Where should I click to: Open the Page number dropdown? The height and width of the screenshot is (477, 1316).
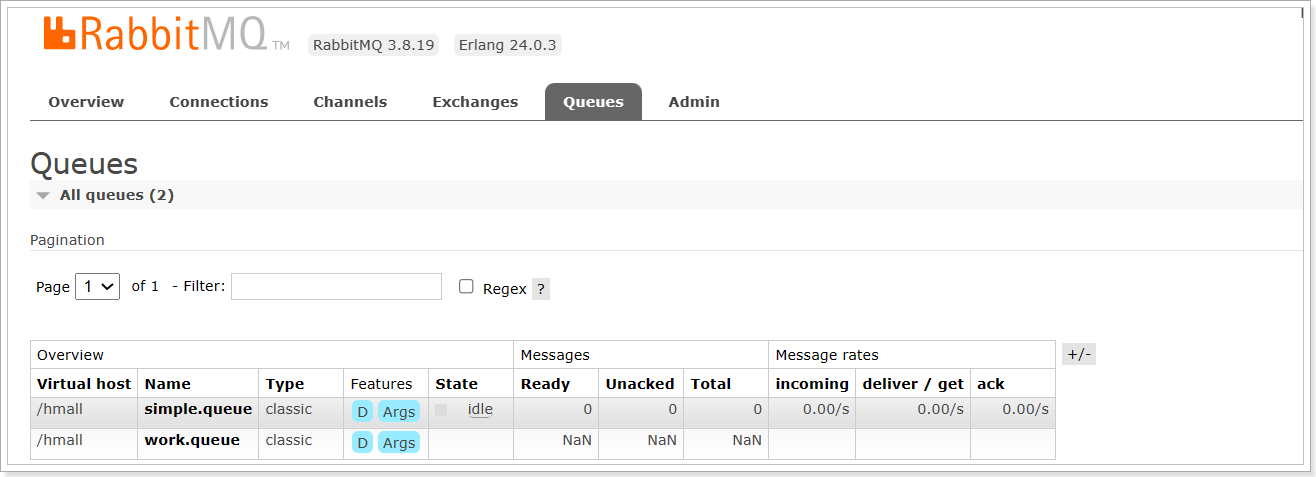(98, 286)
